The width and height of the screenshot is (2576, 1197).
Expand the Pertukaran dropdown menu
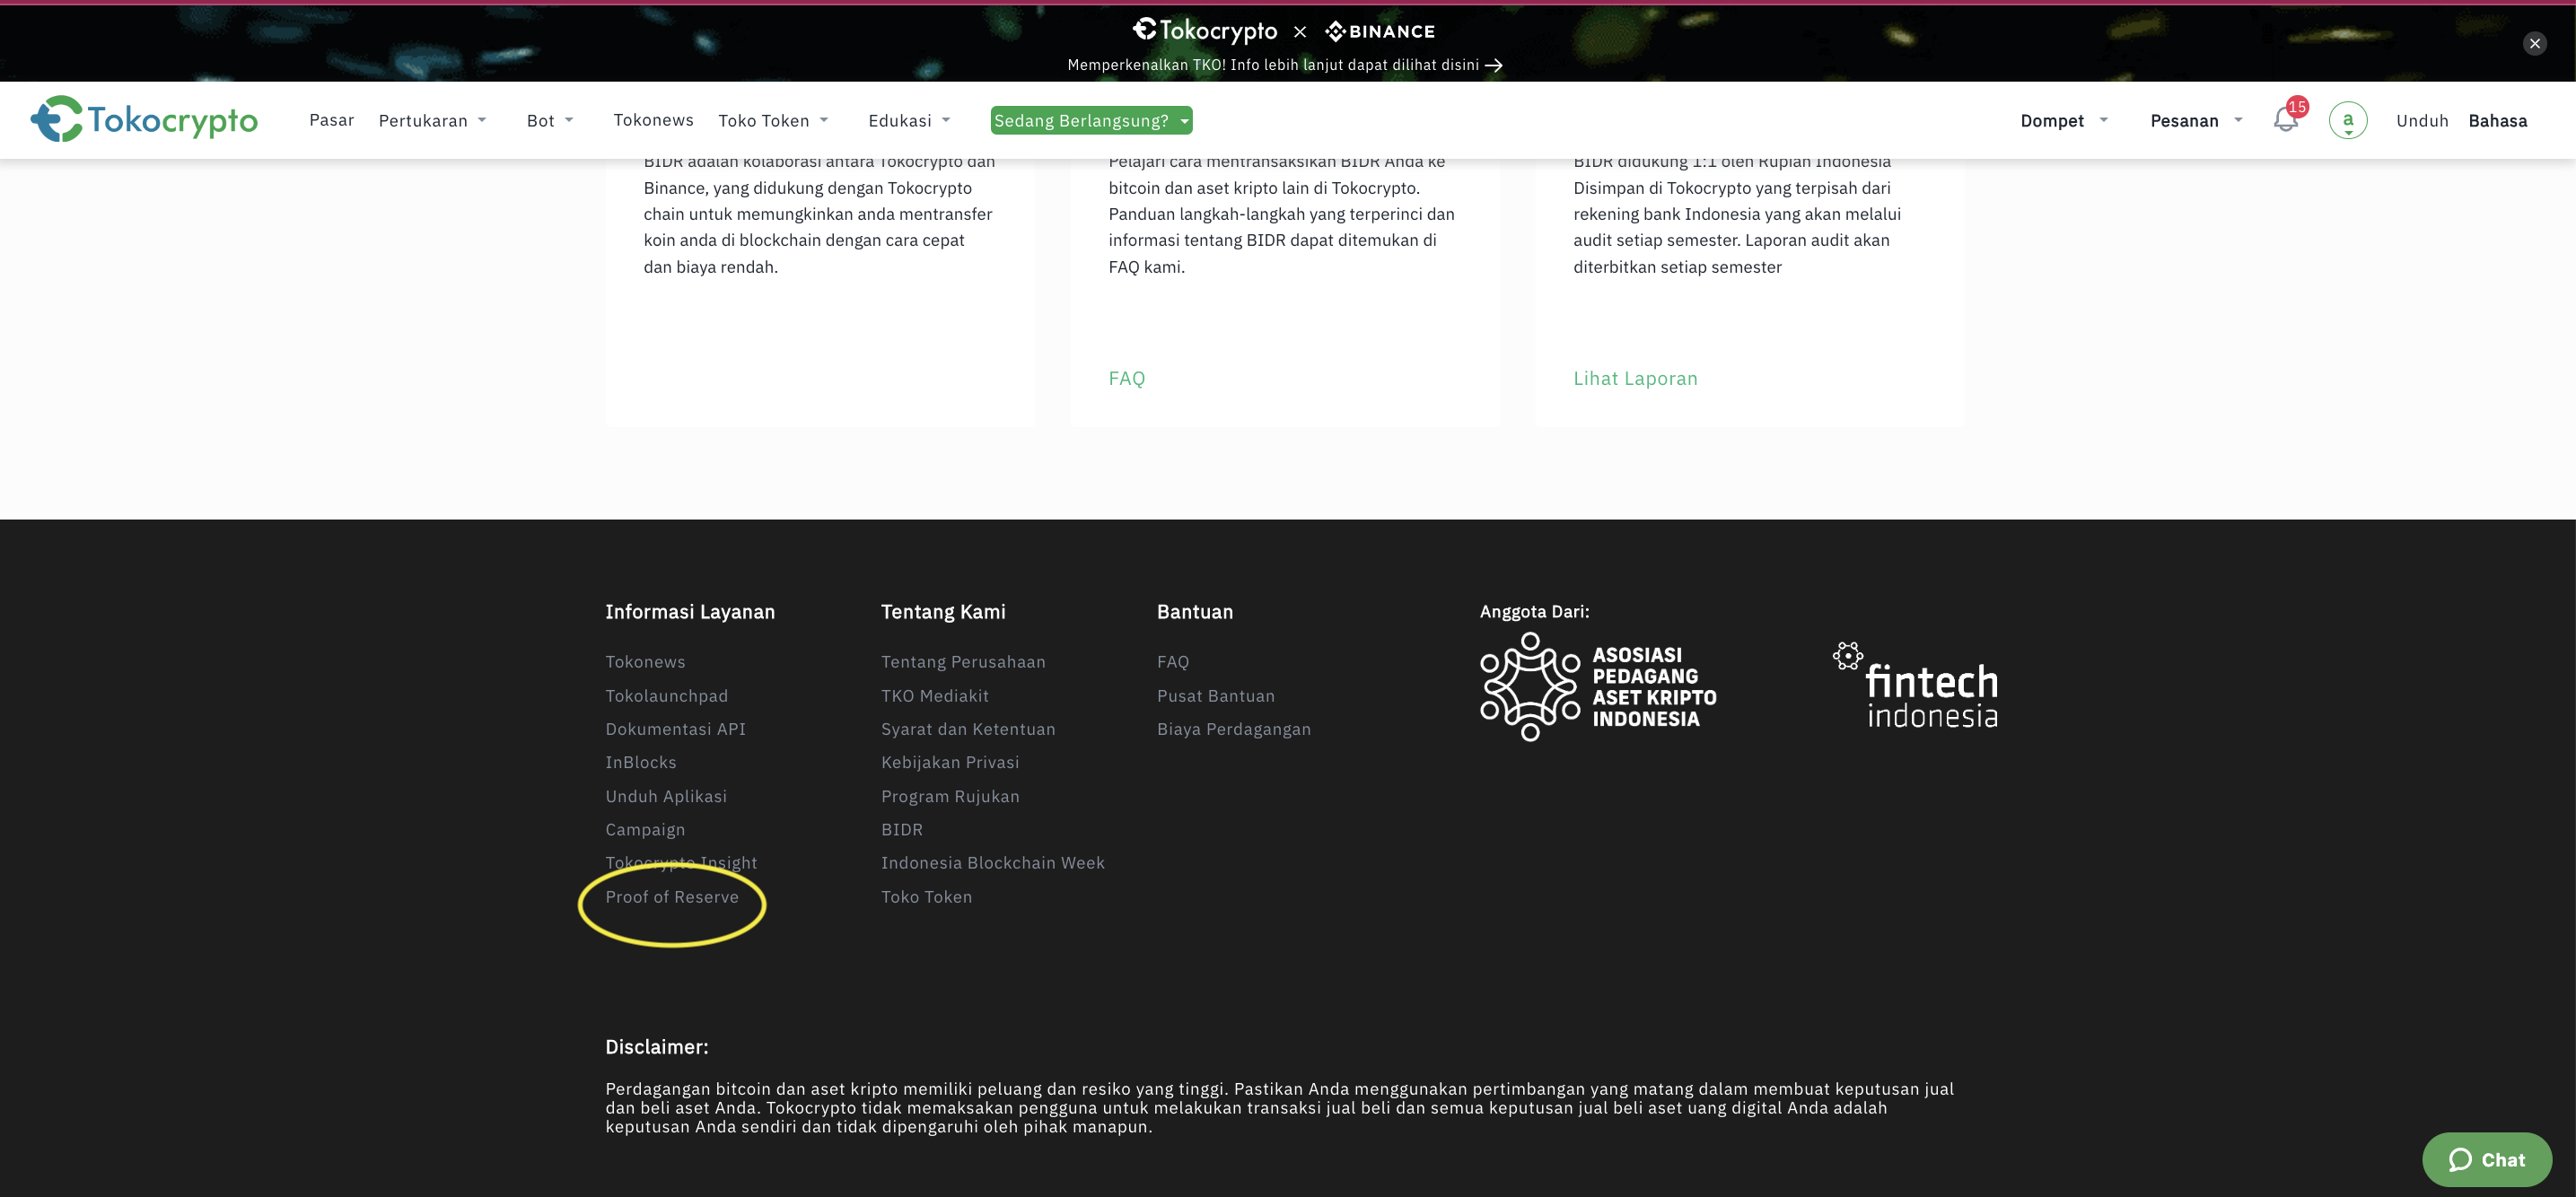(x=433, y=121)
